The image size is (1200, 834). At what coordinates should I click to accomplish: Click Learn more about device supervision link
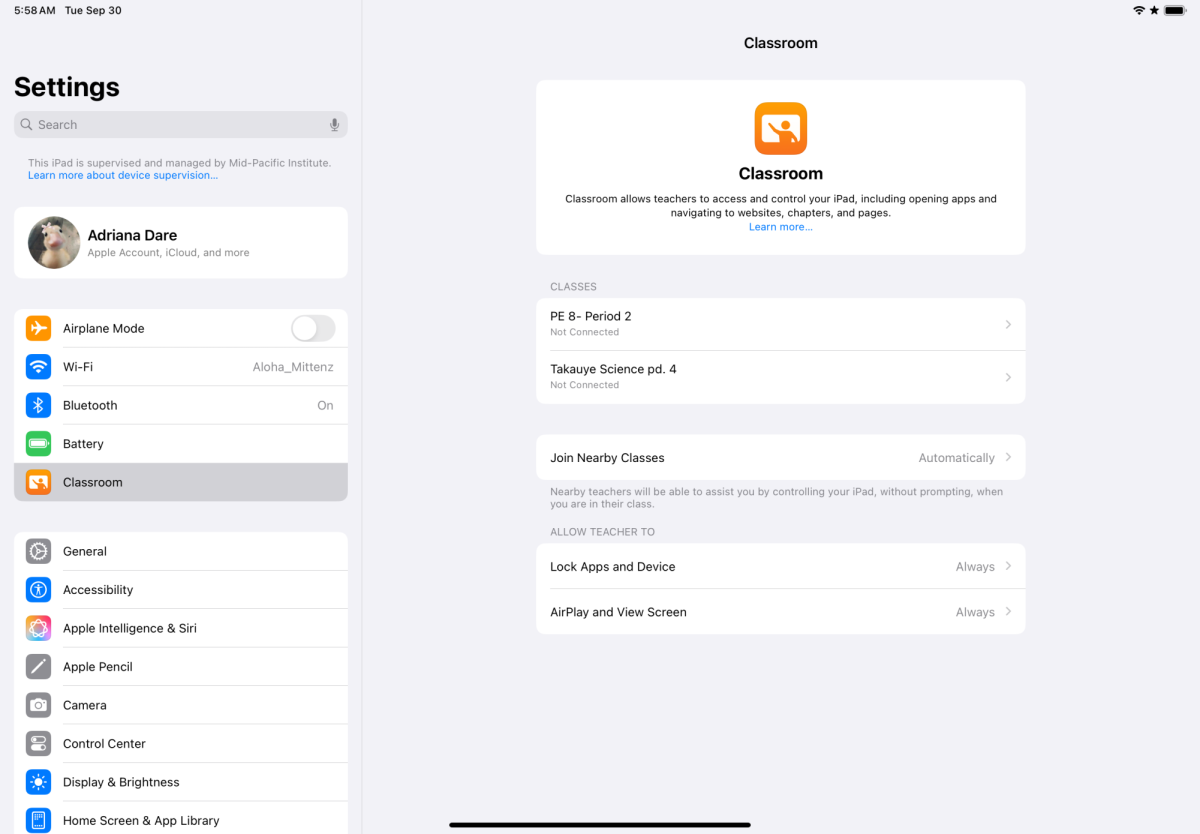point(123,176)
